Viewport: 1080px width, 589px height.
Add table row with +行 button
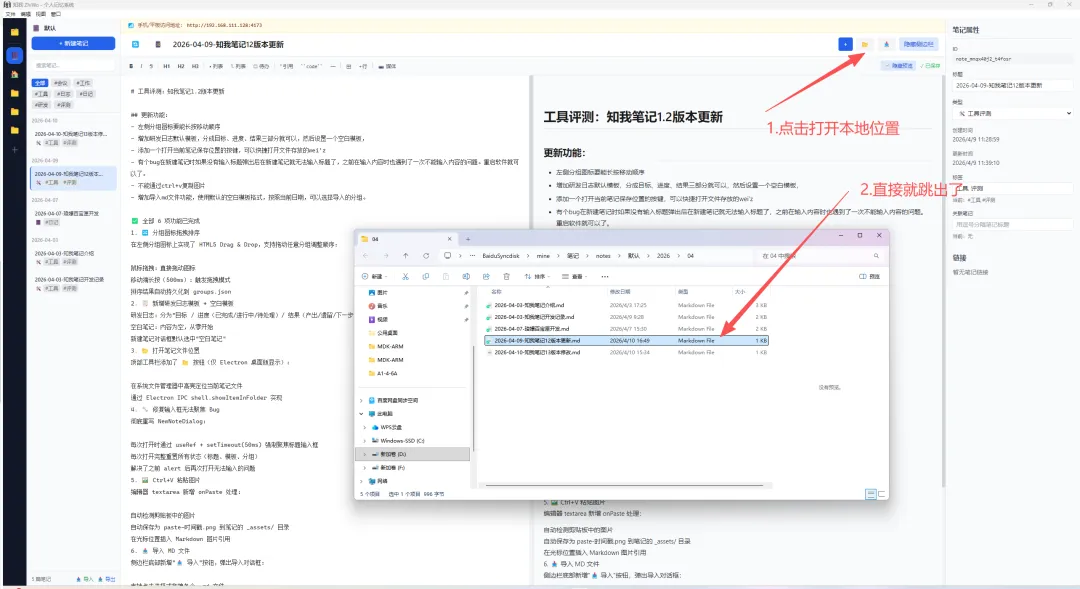(363, 67)
